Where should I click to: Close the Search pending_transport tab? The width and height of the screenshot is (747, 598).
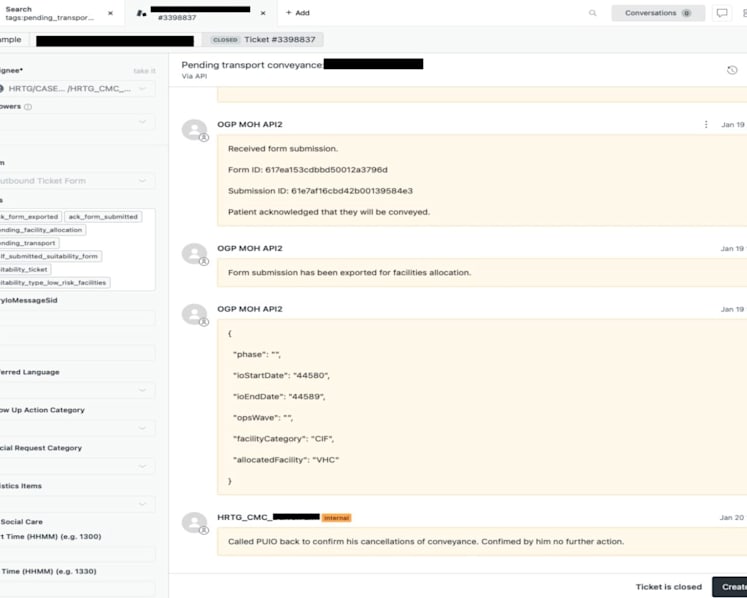[111, 13]
